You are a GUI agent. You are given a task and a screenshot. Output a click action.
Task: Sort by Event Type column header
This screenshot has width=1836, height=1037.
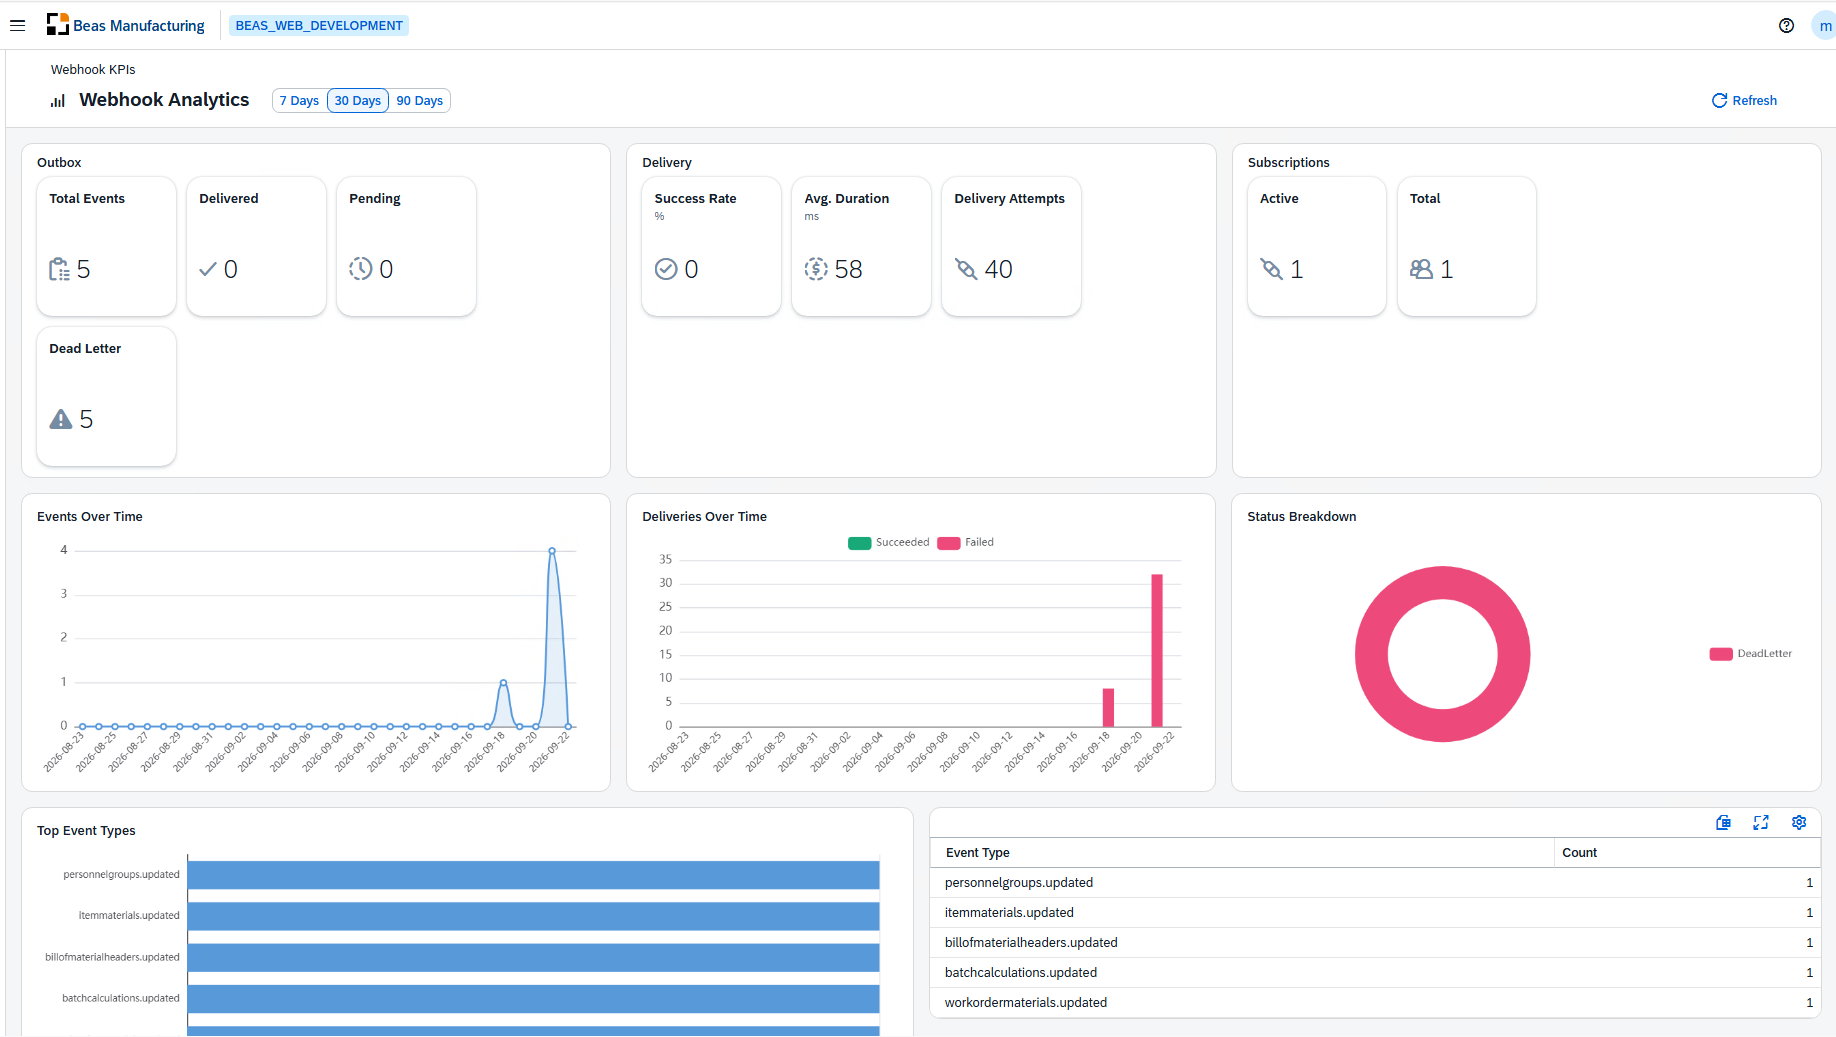point(1242,853)
